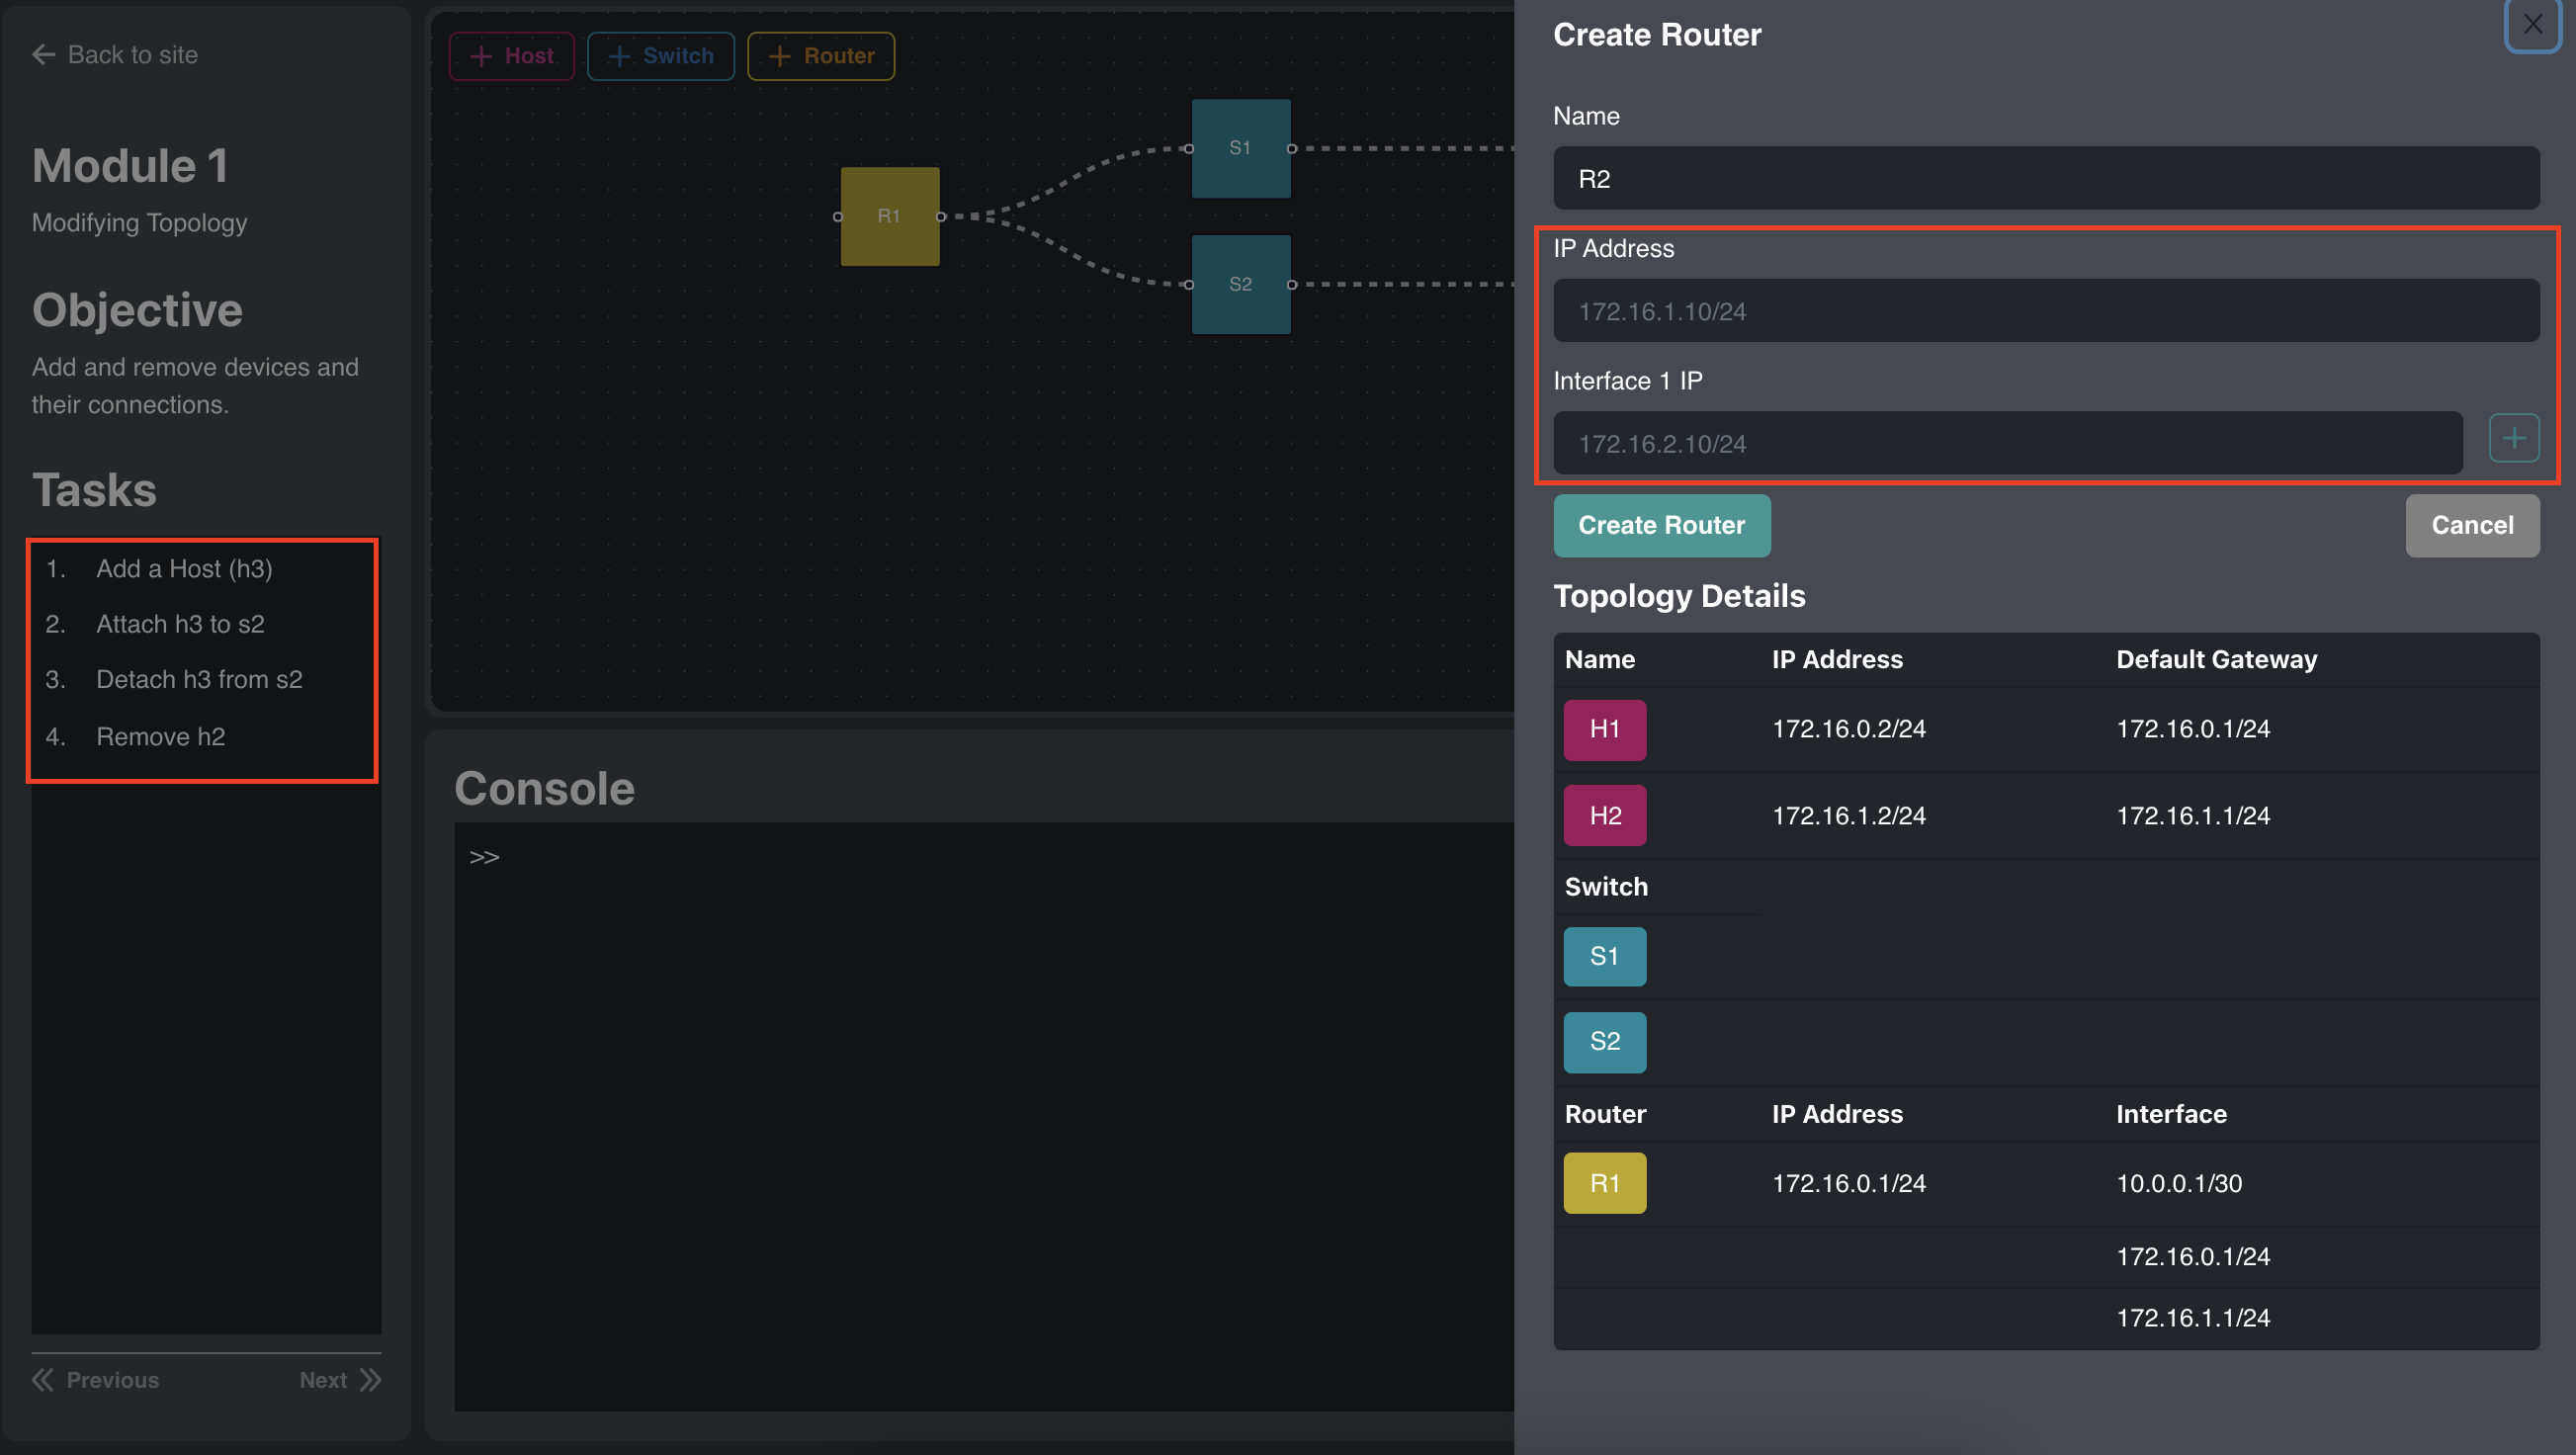Click the H1 host badge in Topology Details

click(x=1604, y=730)
